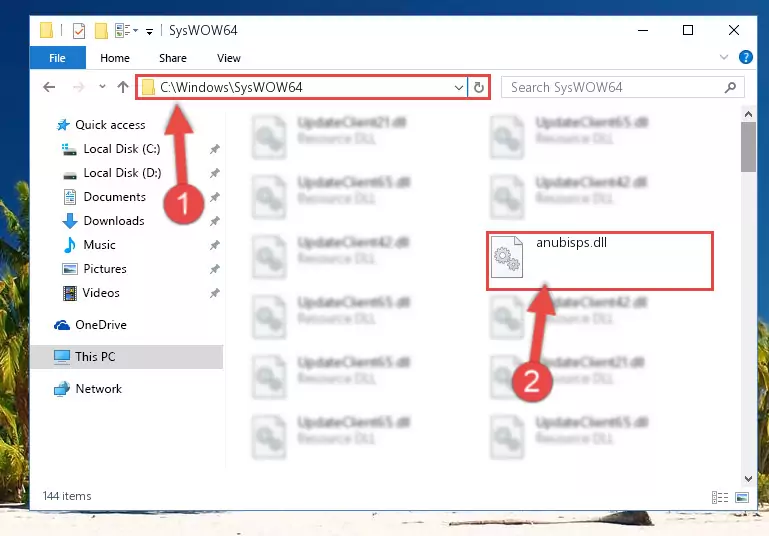The width and height of the screenshot is (769, 536).
Task: Select This PC in navigation pane
Action: pyautogui.click(x=127, y=357)
